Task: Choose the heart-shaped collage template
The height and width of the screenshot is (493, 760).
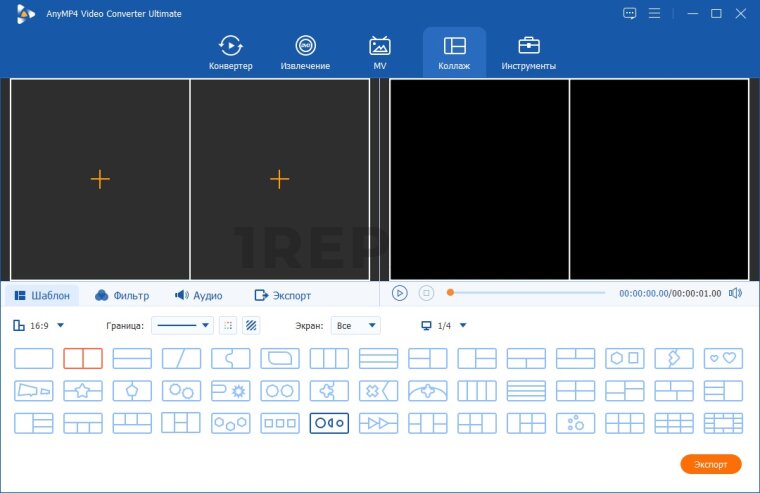Action: click(723, 358)
